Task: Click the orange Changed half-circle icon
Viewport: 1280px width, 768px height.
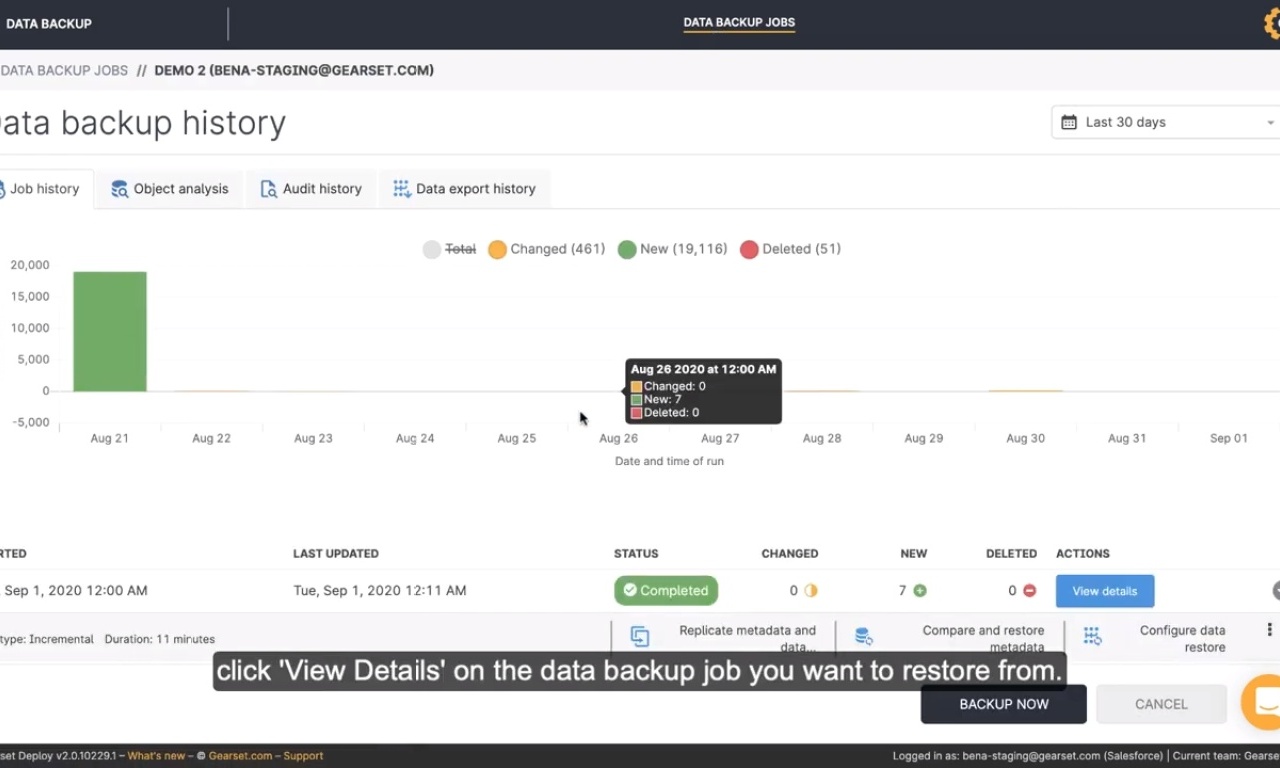Action: [x=811, y=591]
